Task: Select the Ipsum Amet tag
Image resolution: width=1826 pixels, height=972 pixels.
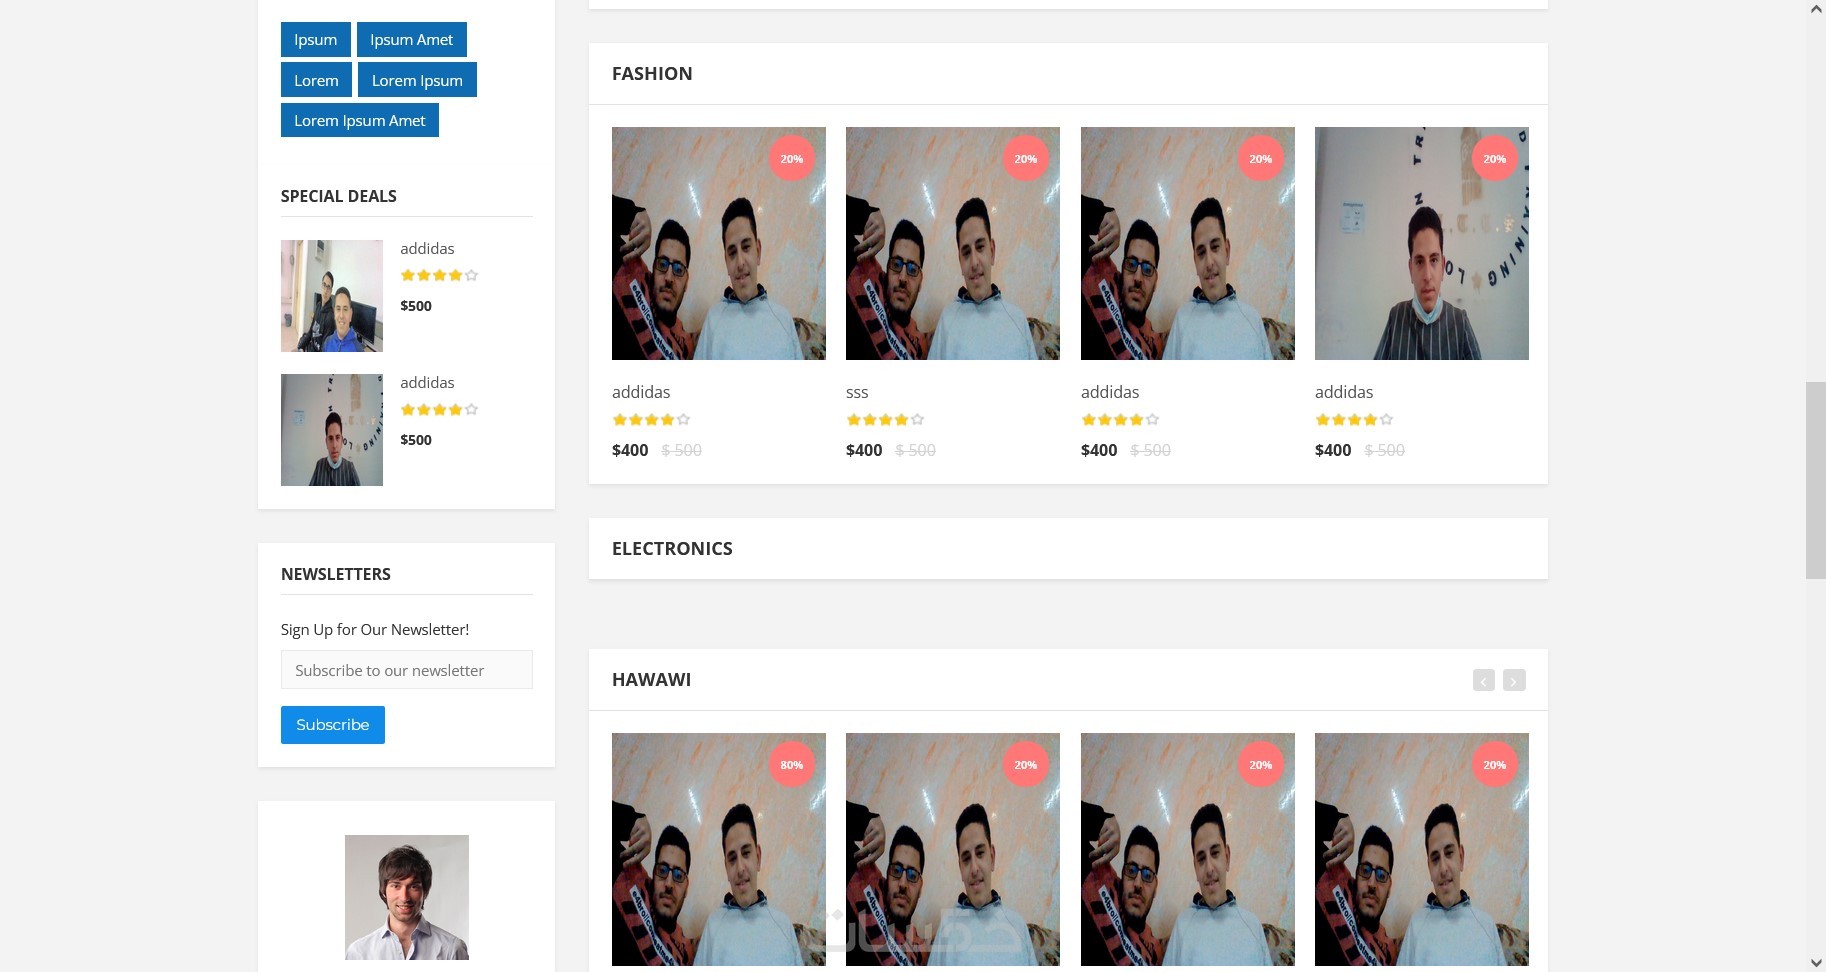Action: [412, 40]
